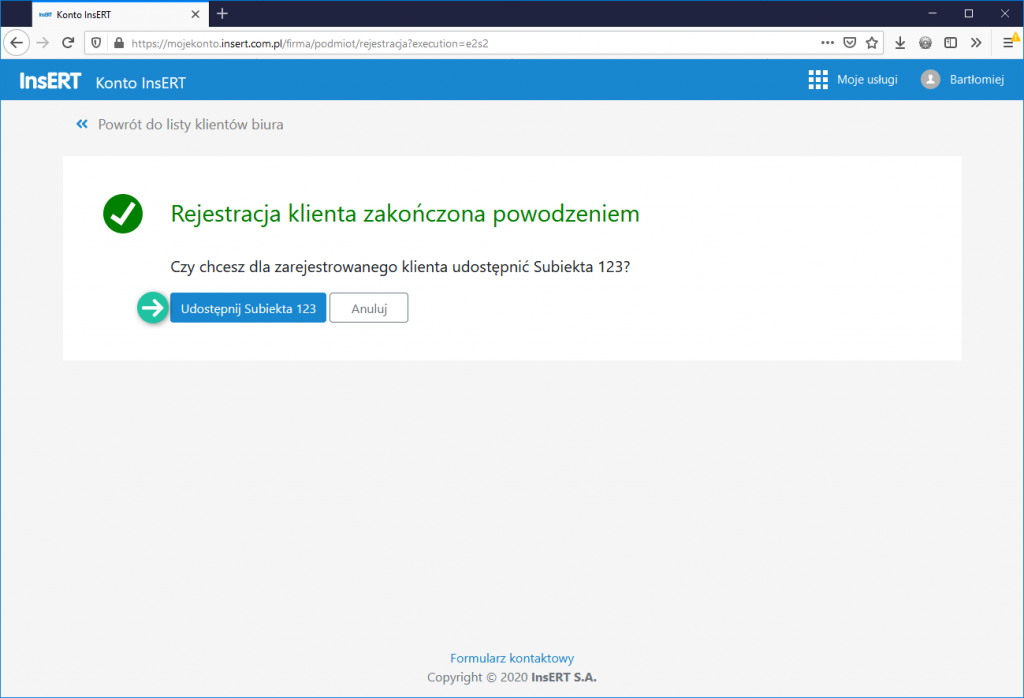Click the browser forward arrow button
This screenshot has width=1024, height=698.
click(x=42, y=43)
